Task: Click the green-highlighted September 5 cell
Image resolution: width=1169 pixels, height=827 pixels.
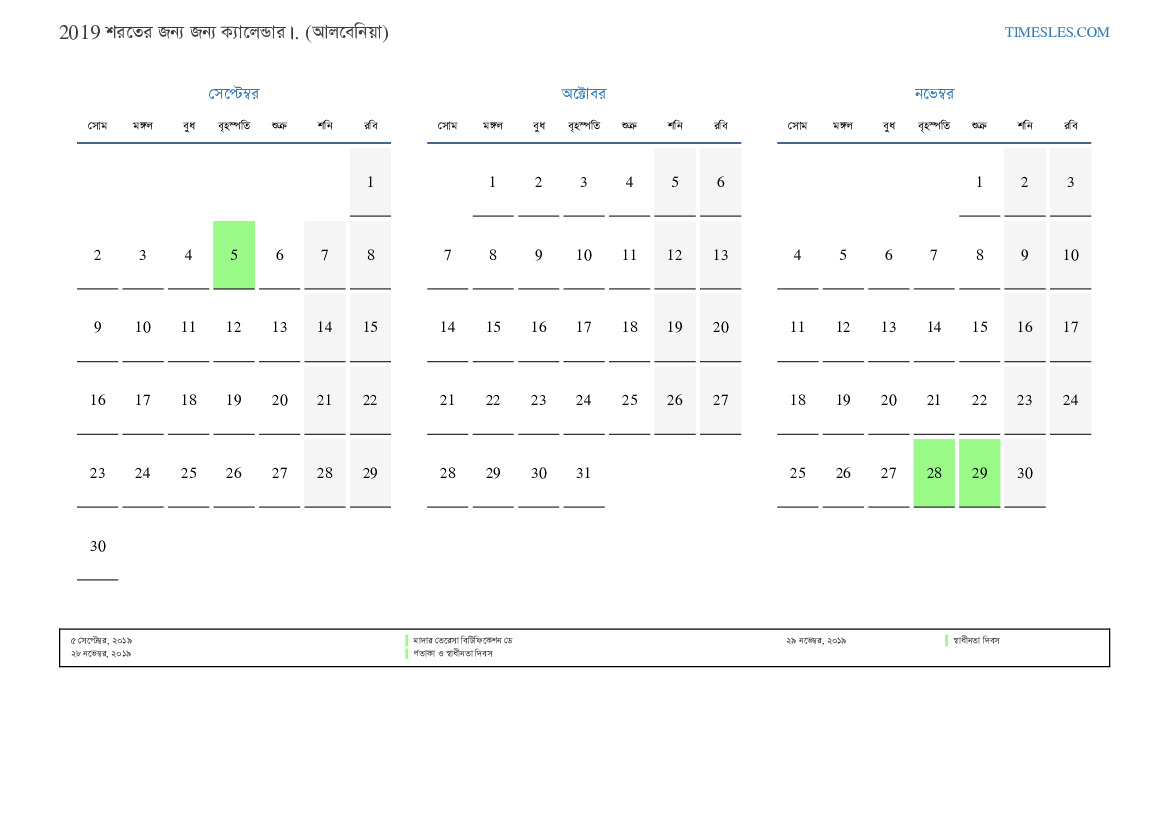Action: tap(234, 255)
